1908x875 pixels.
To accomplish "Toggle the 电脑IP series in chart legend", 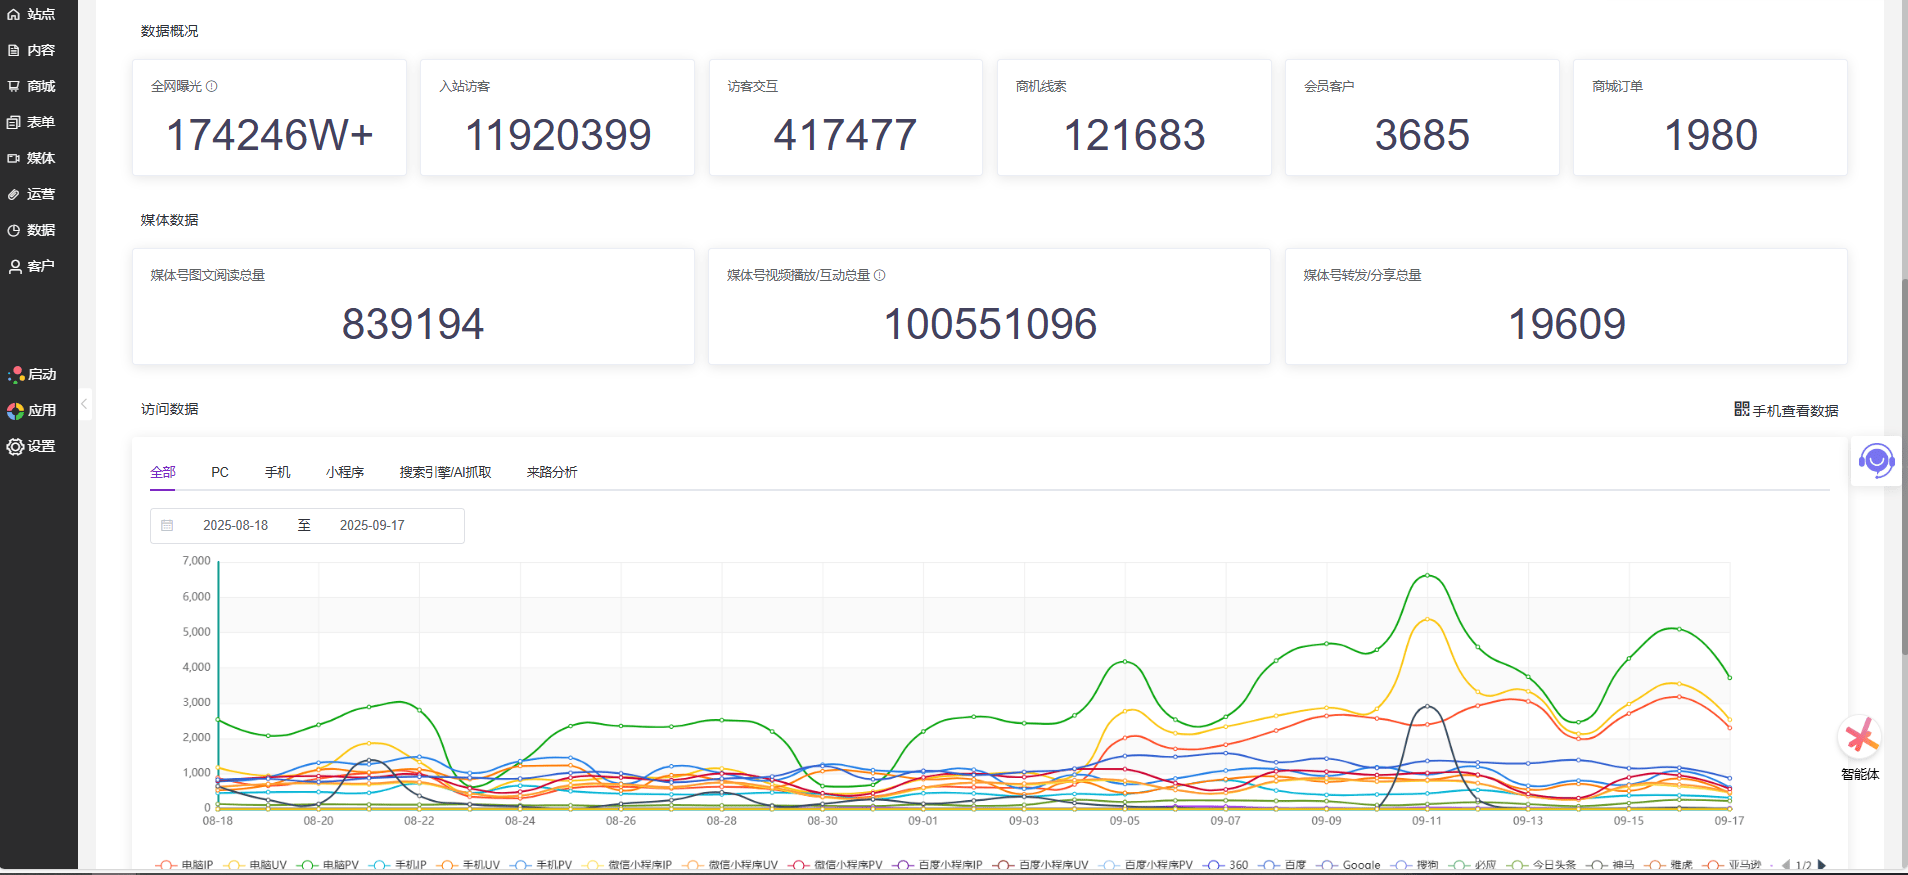I will coord(185,865).
